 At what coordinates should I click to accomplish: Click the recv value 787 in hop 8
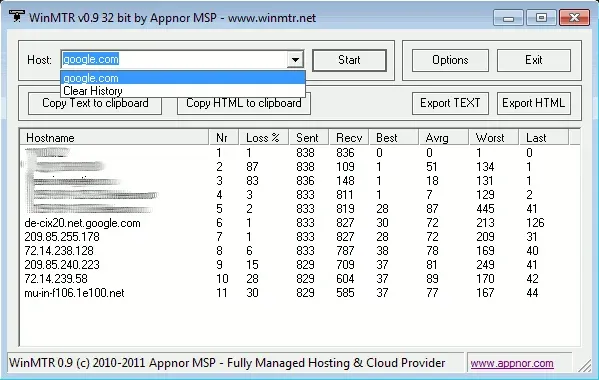tap(345, 251)
